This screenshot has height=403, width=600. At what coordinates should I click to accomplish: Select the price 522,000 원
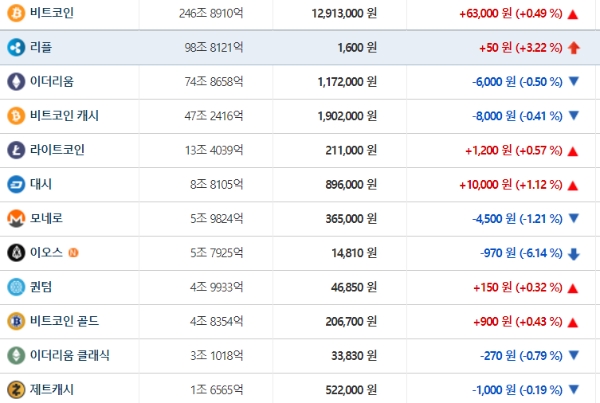[x=351, y=390]
